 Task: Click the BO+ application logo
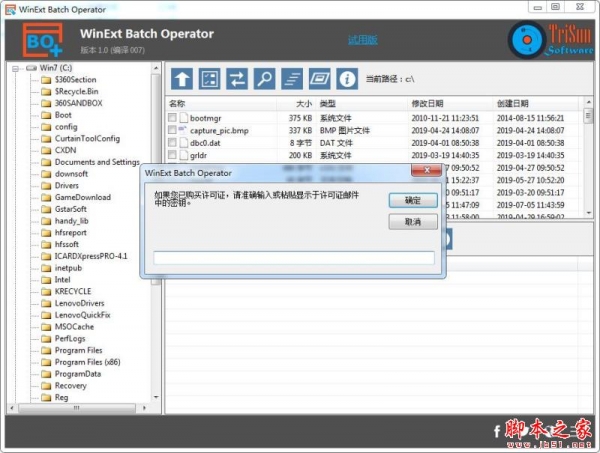point(42,40)
